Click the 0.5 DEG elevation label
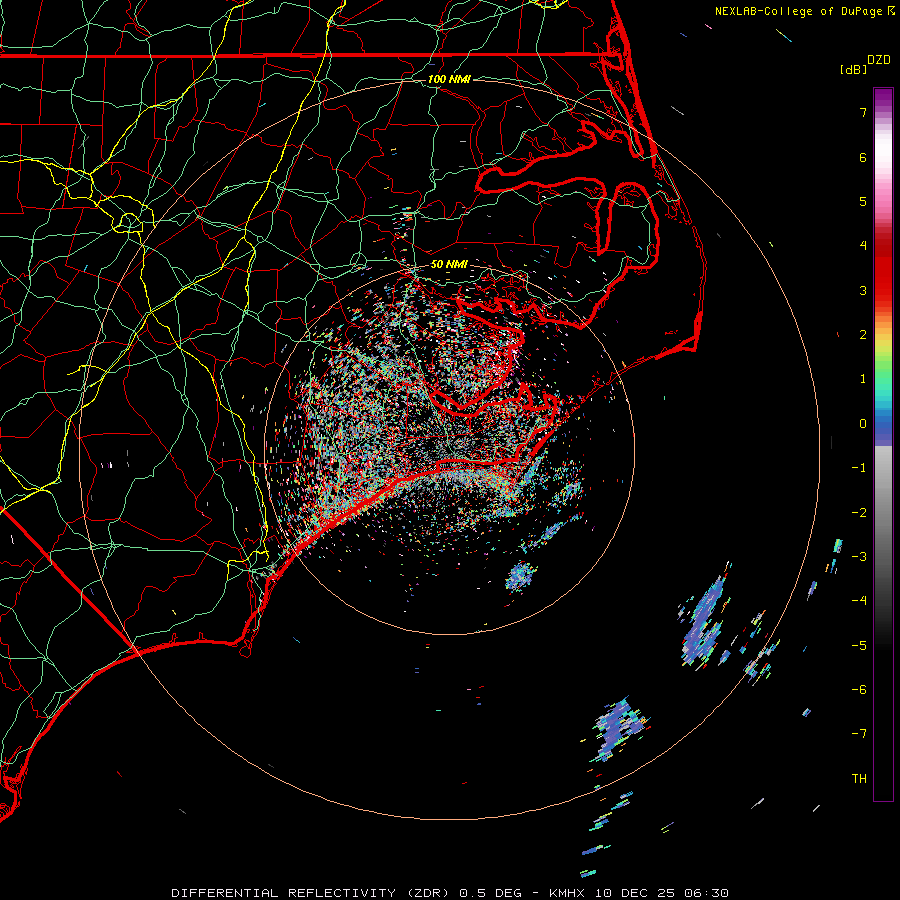Screen dimensions: 900x900 click(x=490, y=893)
